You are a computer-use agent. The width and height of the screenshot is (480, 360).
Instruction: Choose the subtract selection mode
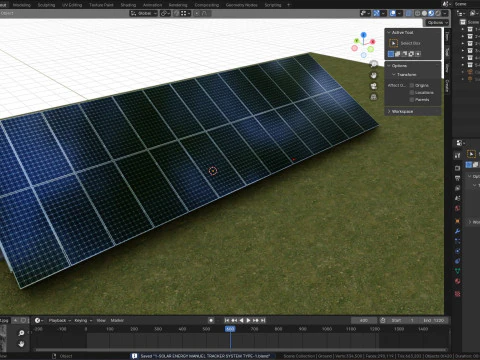pos(404,54)
